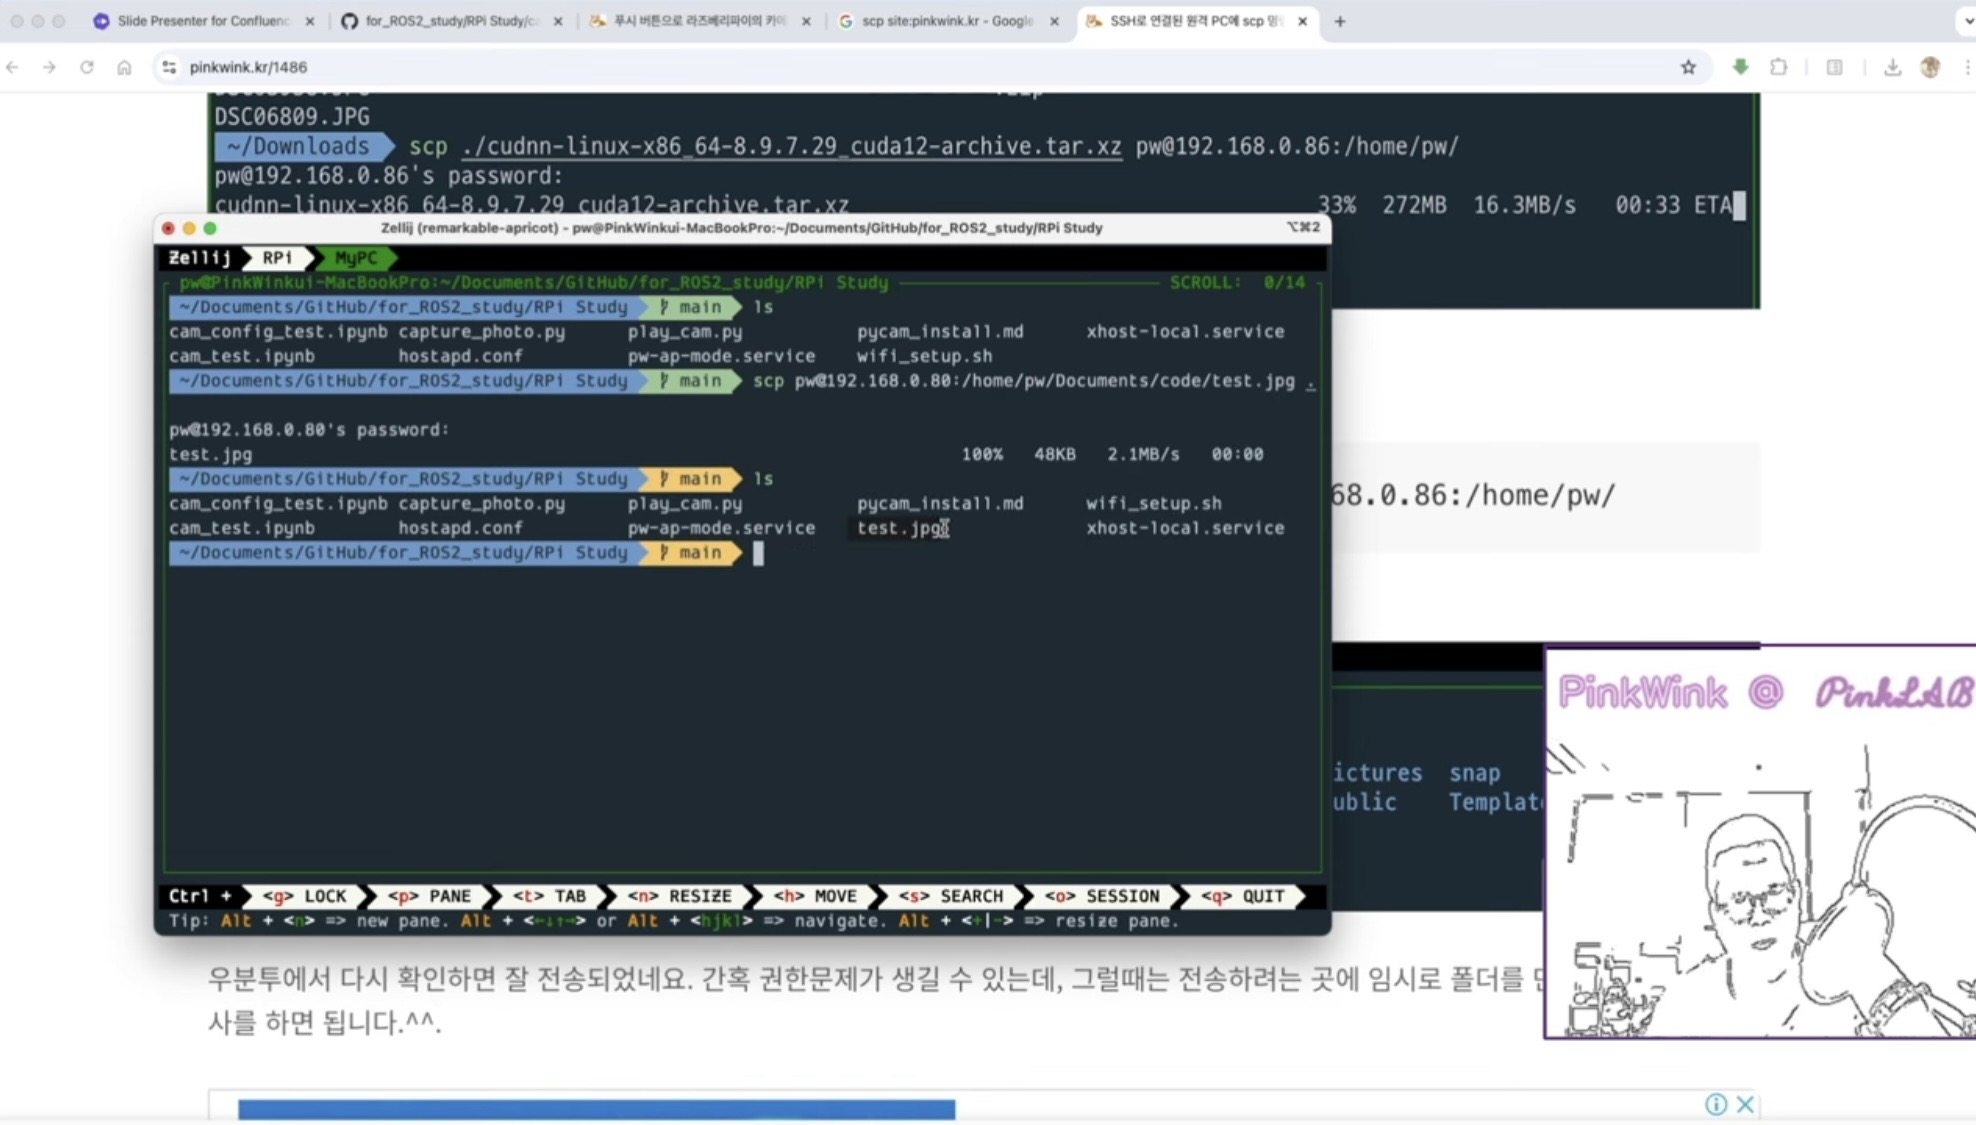Screen dimensions: 1976x1125
Task: Click the green download arrow extension icon
Action: pyautogui.click(x=1740, y=67)
